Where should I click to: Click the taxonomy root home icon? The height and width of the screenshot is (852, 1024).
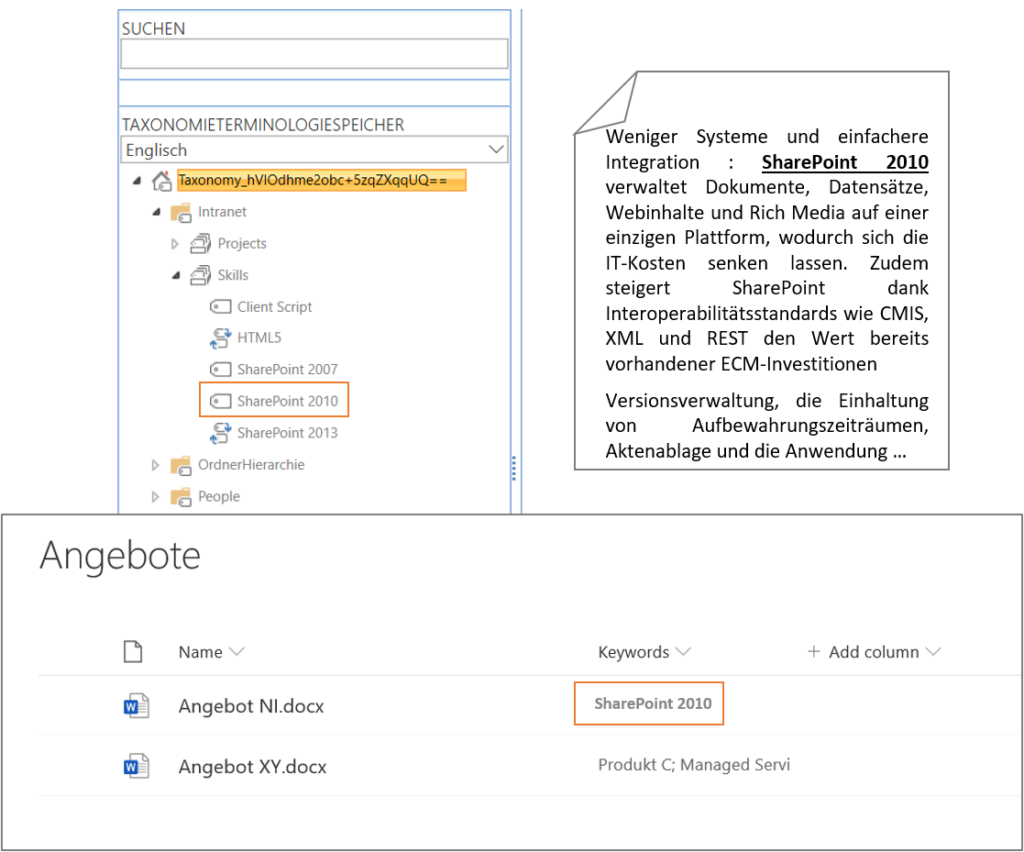tap(161, 181)
